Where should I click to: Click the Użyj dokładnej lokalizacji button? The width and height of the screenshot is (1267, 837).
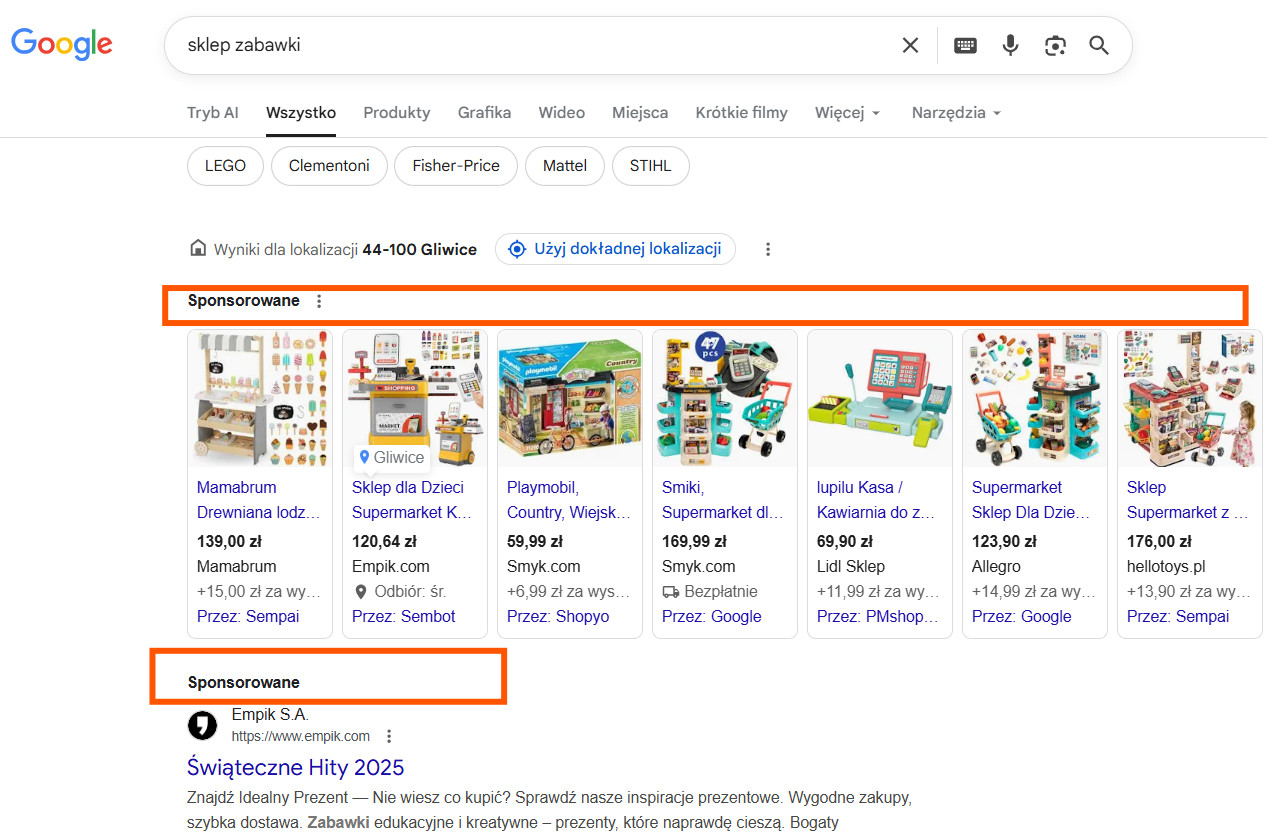(x=614, y=248)
